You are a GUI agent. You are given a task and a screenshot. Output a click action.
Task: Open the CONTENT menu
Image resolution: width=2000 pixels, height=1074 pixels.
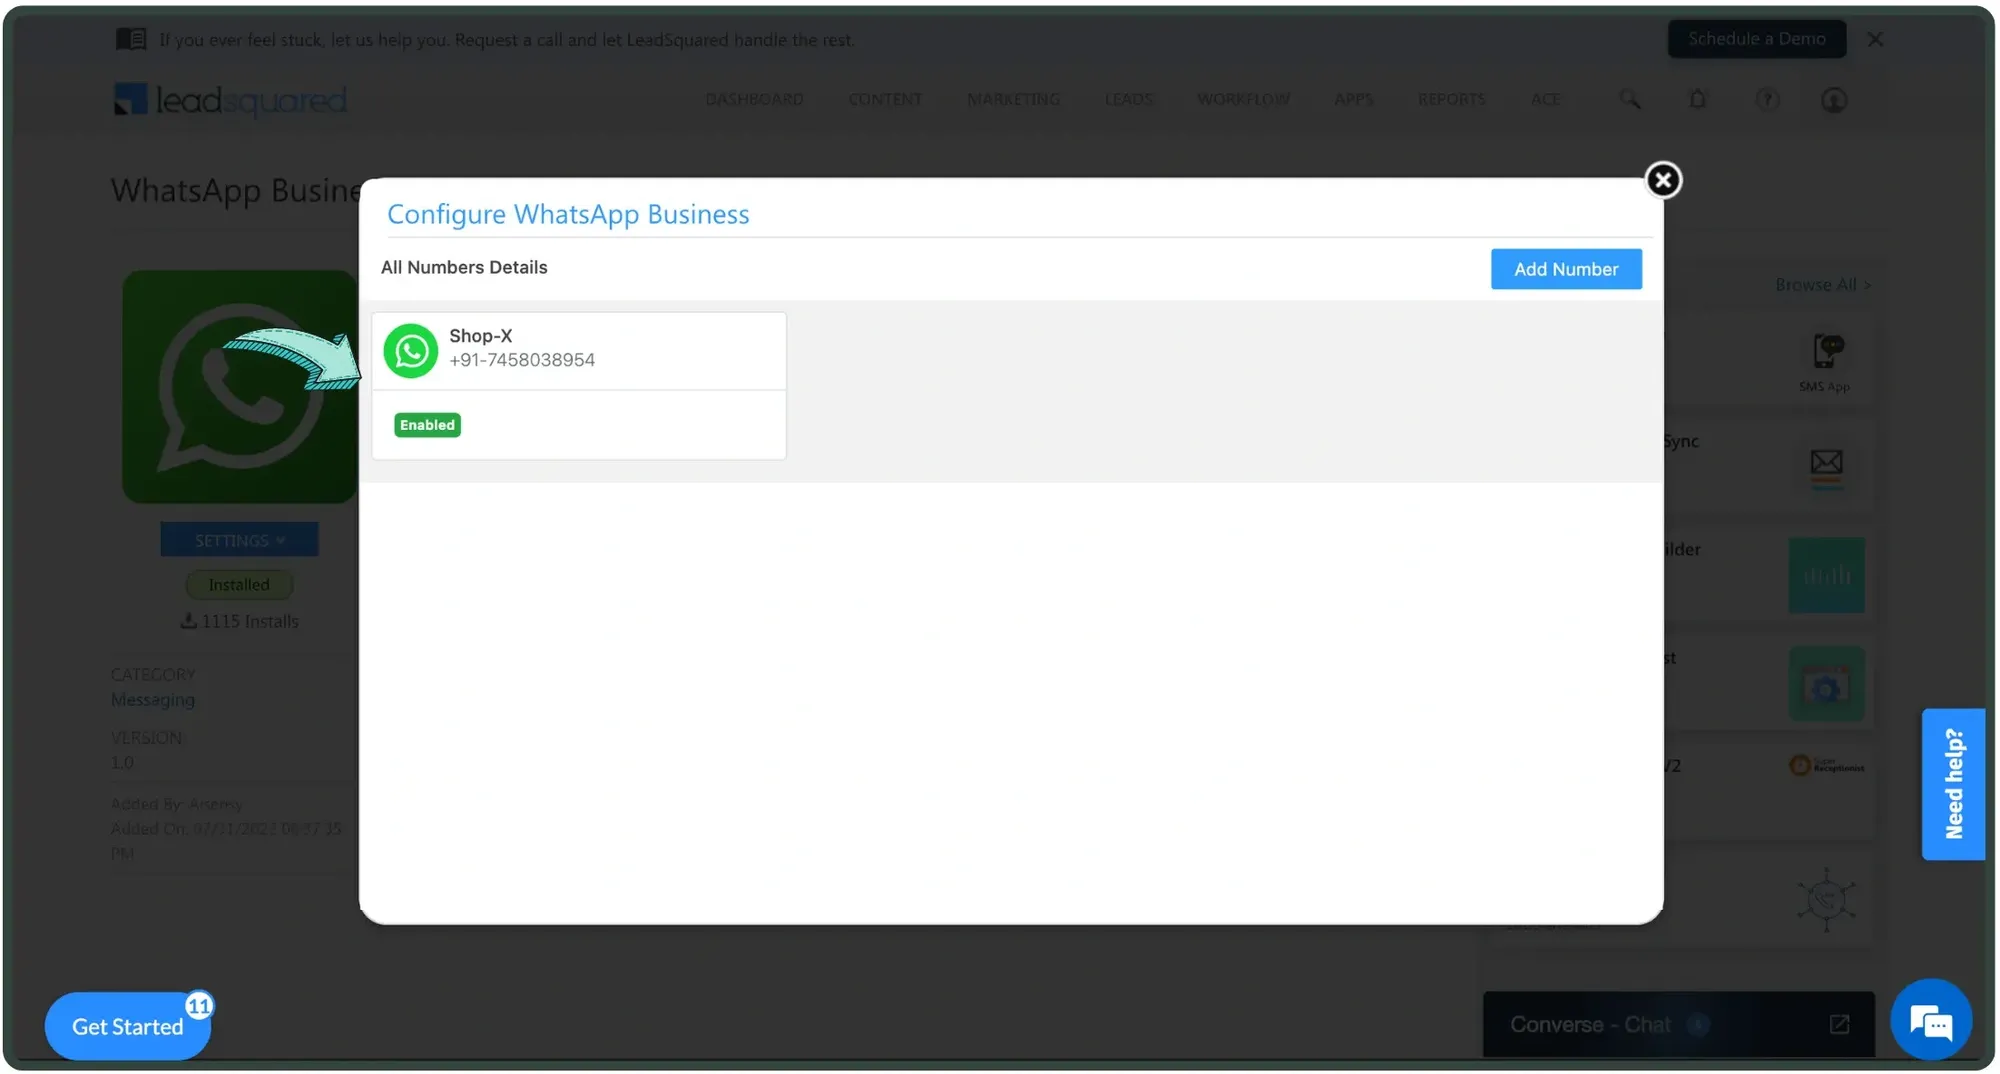point(885,99)
